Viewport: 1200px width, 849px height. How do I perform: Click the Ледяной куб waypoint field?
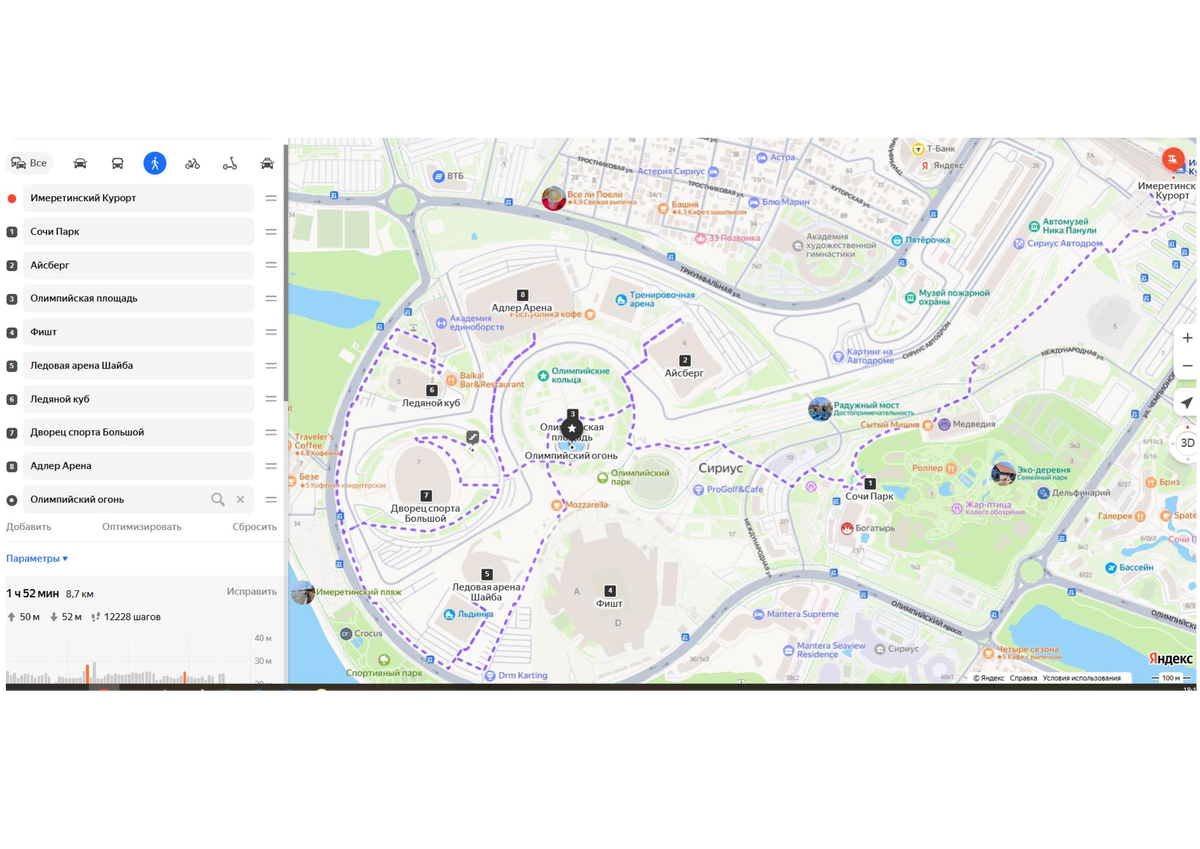point(138,399)
